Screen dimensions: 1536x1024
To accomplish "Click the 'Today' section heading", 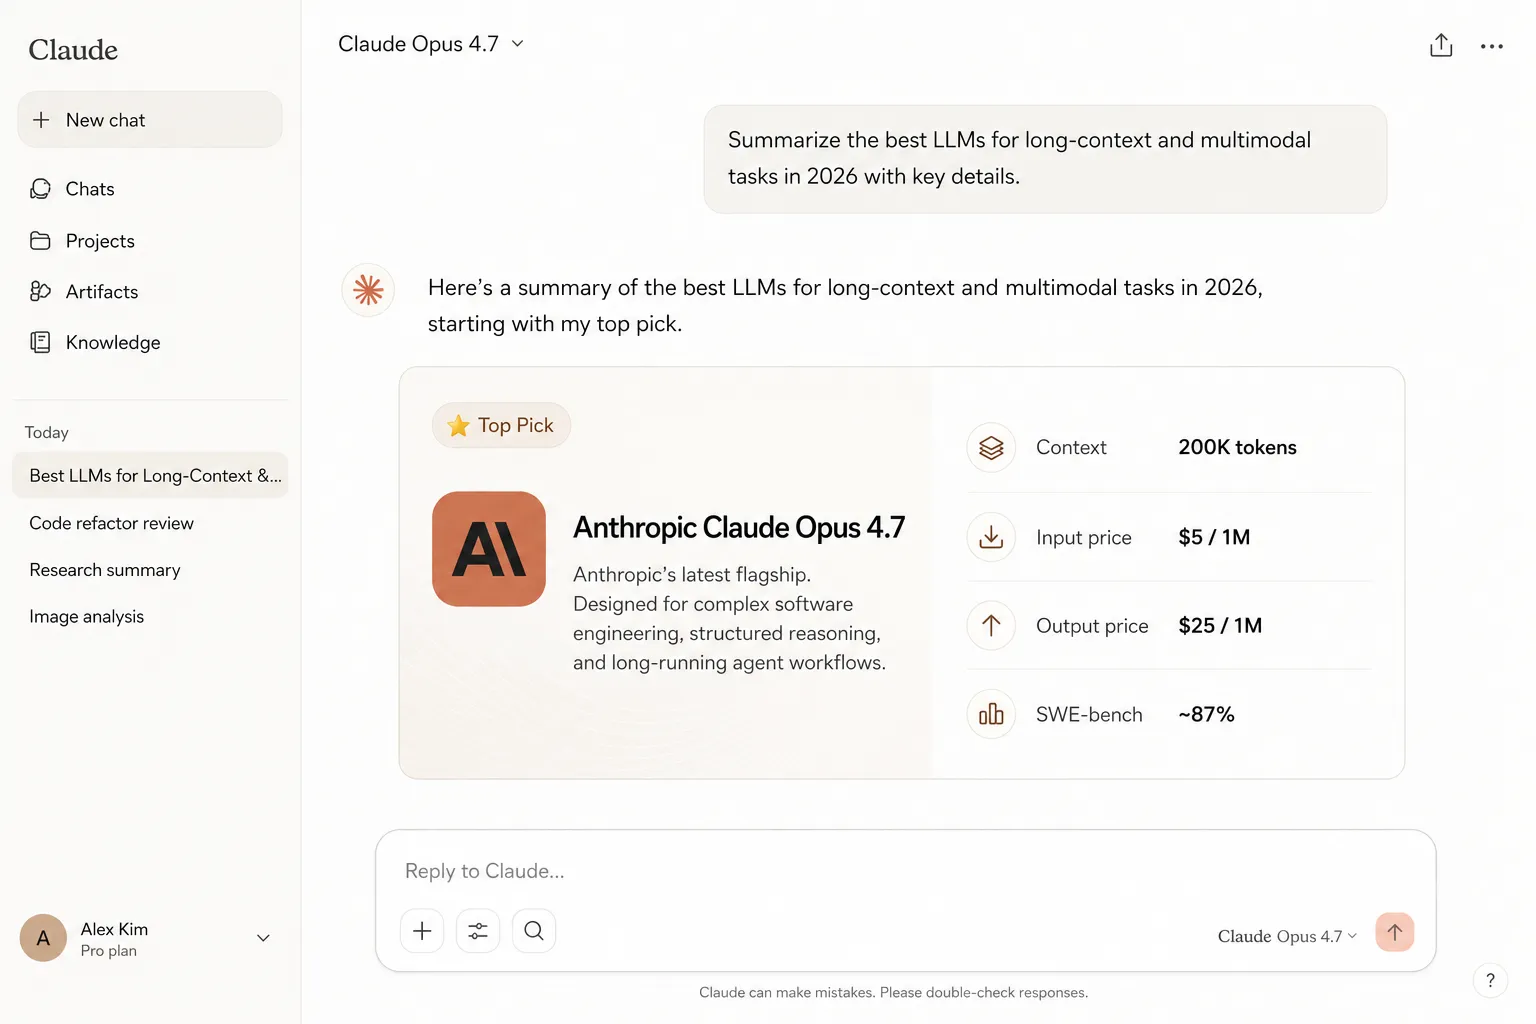I will tap(47, 433).
